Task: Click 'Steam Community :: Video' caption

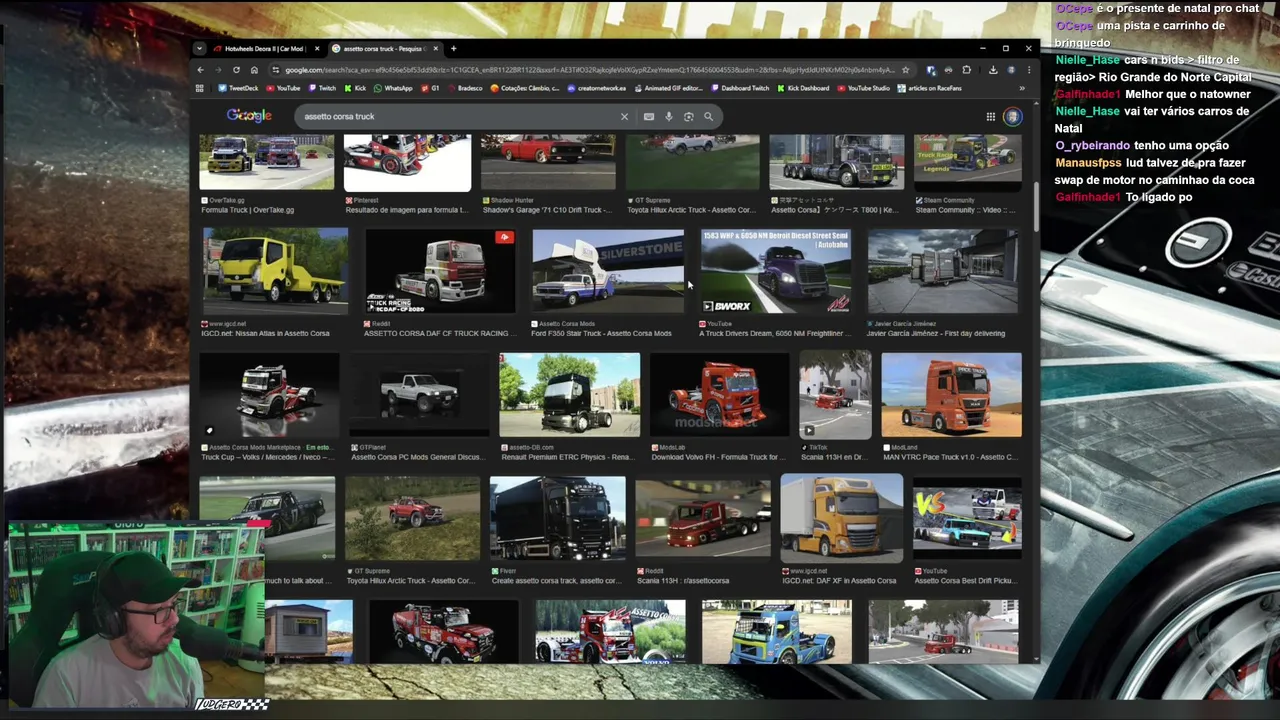Action: coord(965,210)
